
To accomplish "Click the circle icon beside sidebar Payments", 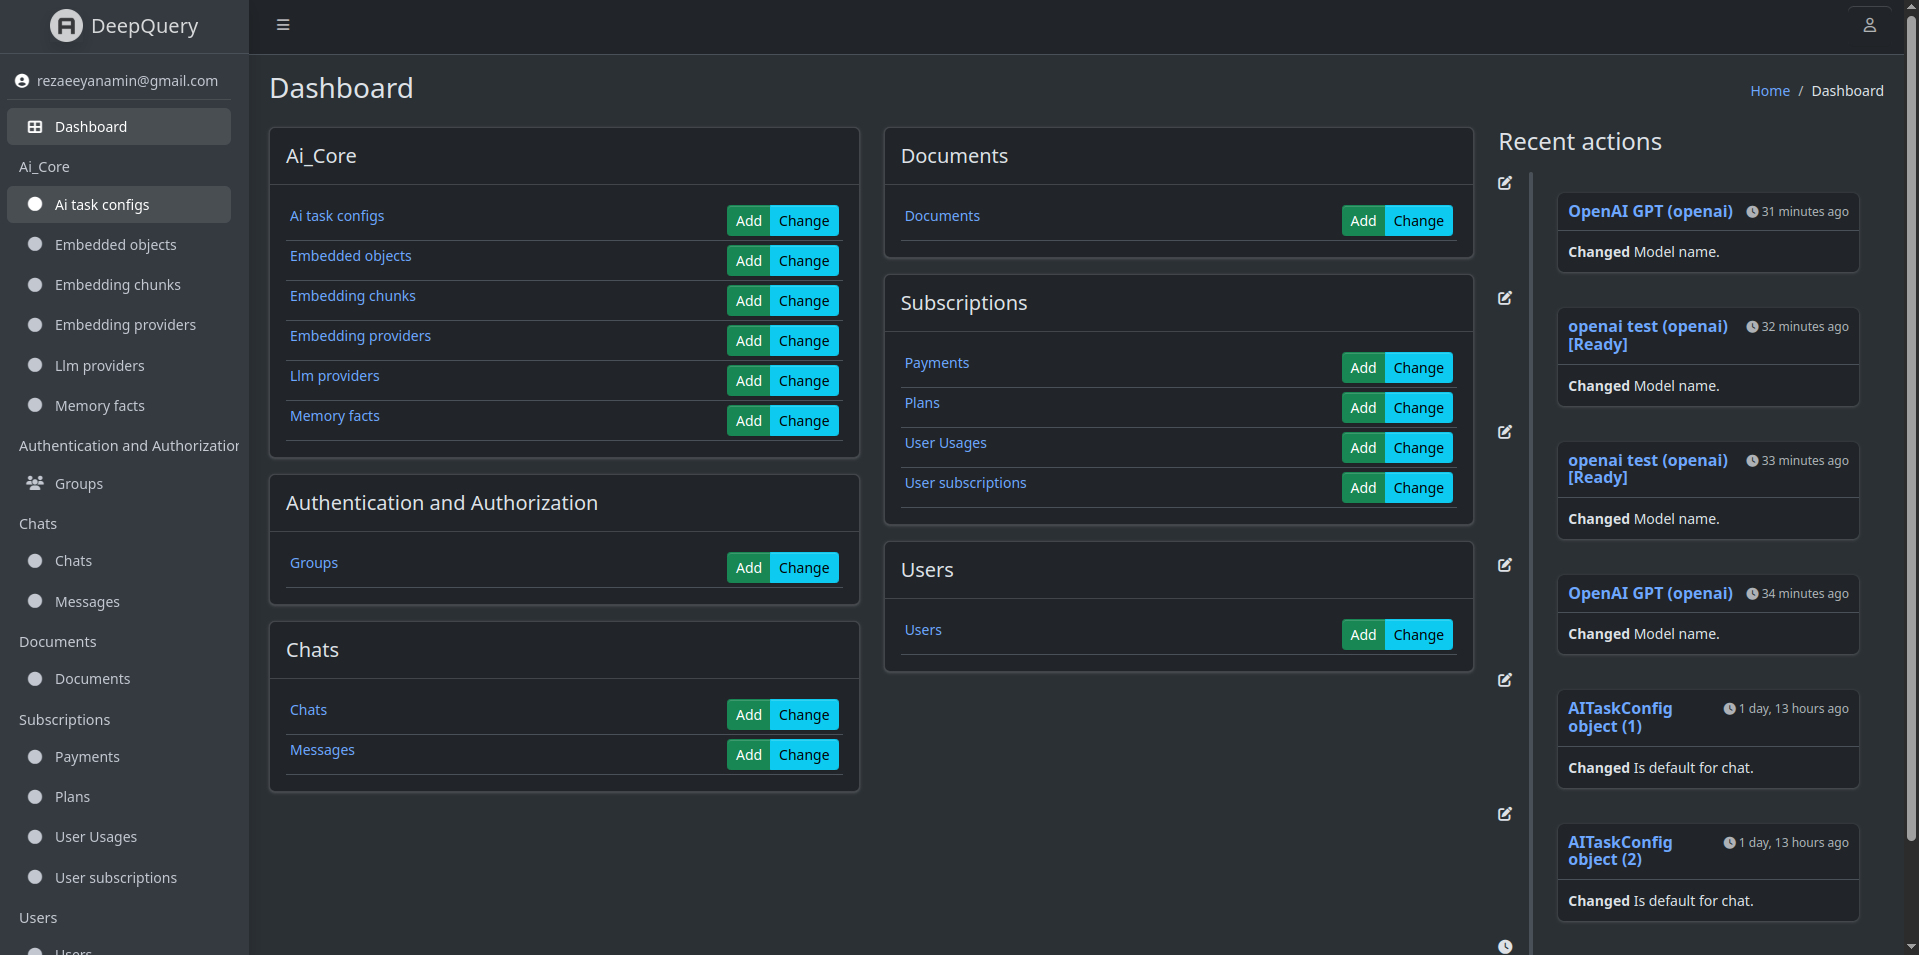I will point(35,756).
